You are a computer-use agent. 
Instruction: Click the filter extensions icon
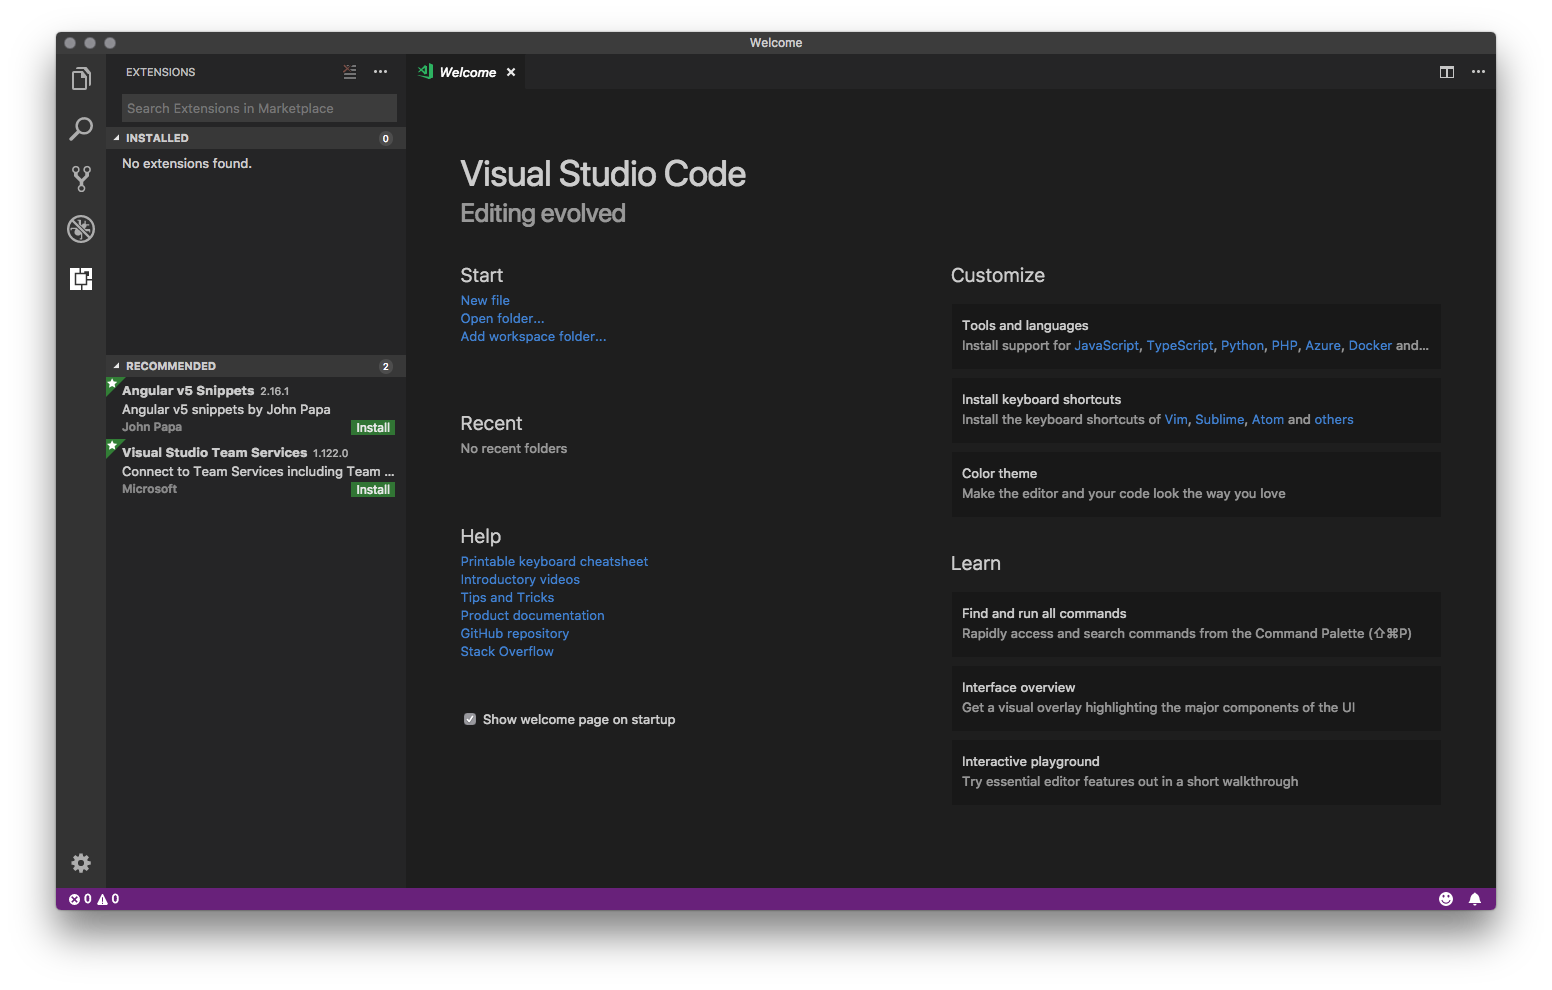349,71
